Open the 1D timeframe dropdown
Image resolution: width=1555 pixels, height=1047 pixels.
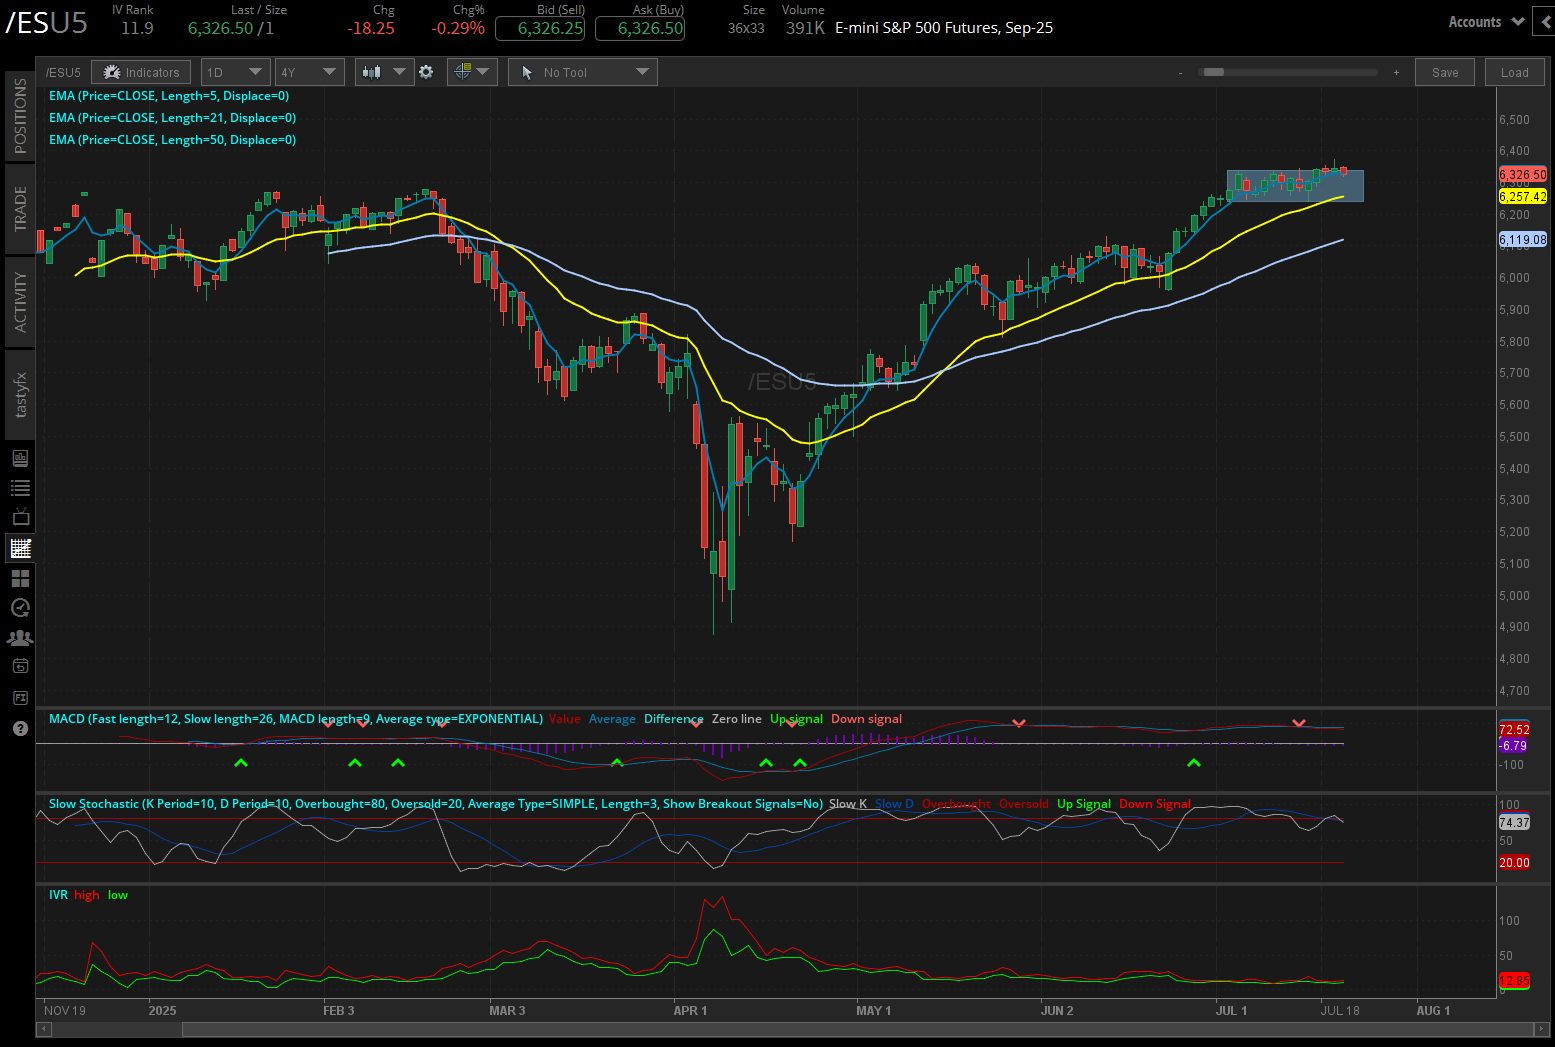click(235, 71)
